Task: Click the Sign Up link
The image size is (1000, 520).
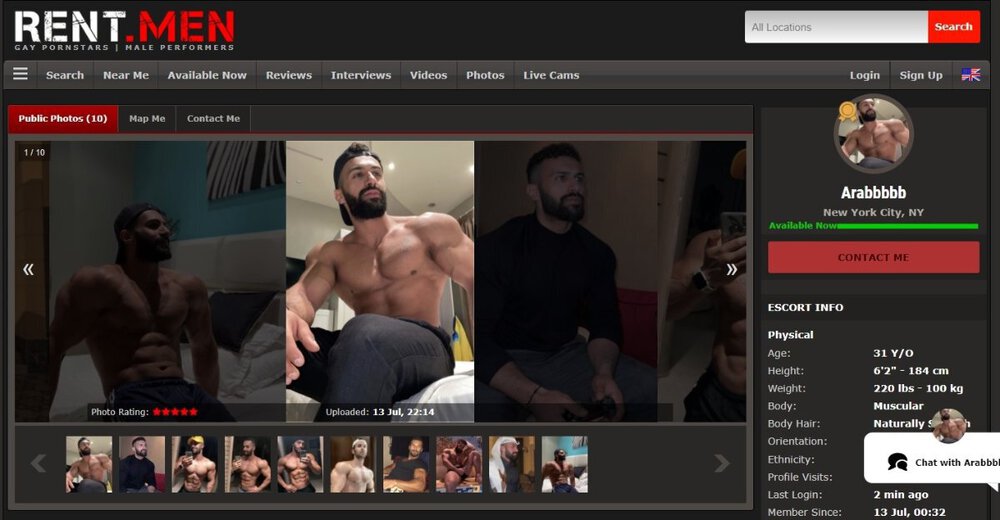Action: tap(920, 75)
